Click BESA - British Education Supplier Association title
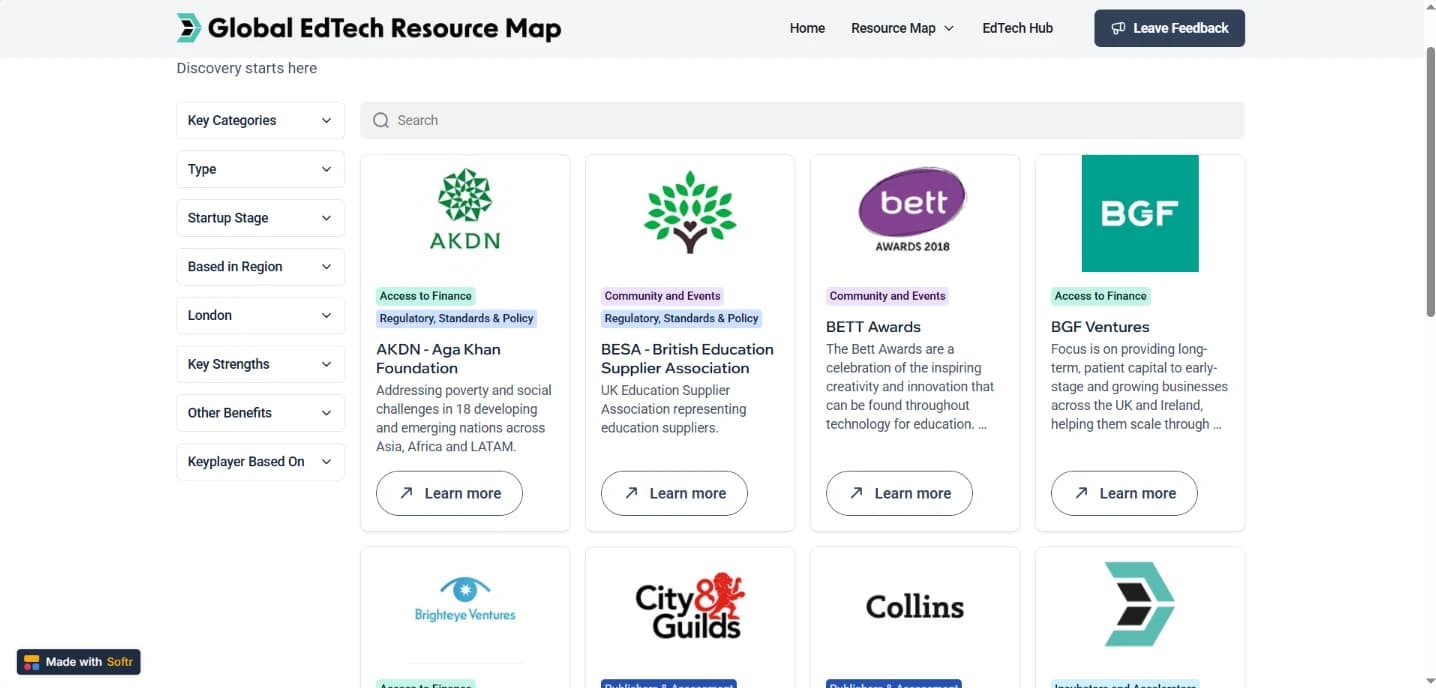Screen dimensions: 1436x688 coord(687,358)
